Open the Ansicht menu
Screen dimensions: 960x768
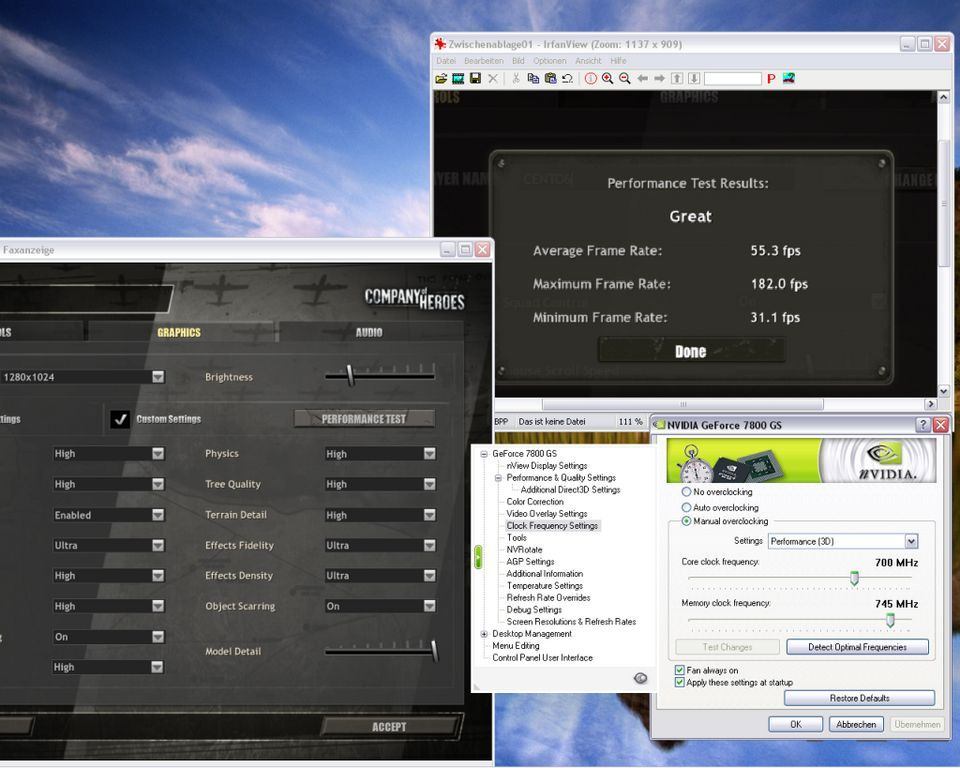588,61
